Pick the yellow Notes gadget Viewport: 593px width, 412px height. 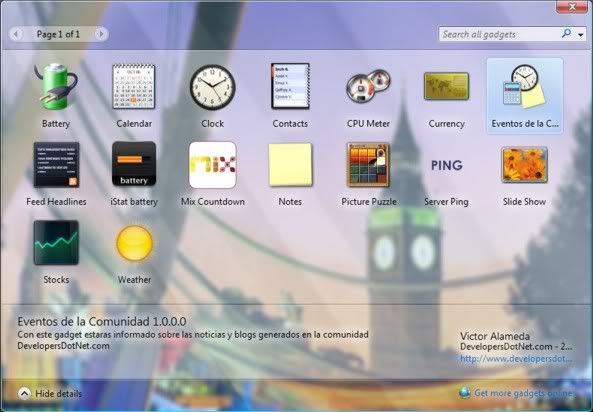point(290,165)
